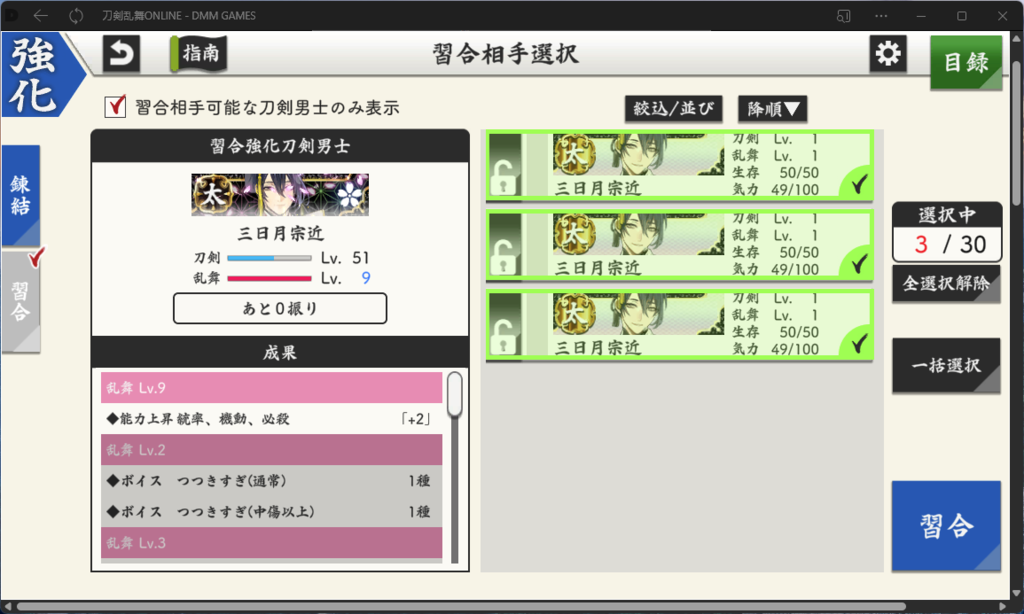Deselect the third 三日月宗近 card checkmark
This screenshot has height=614, width=1024.
(859, 343)
